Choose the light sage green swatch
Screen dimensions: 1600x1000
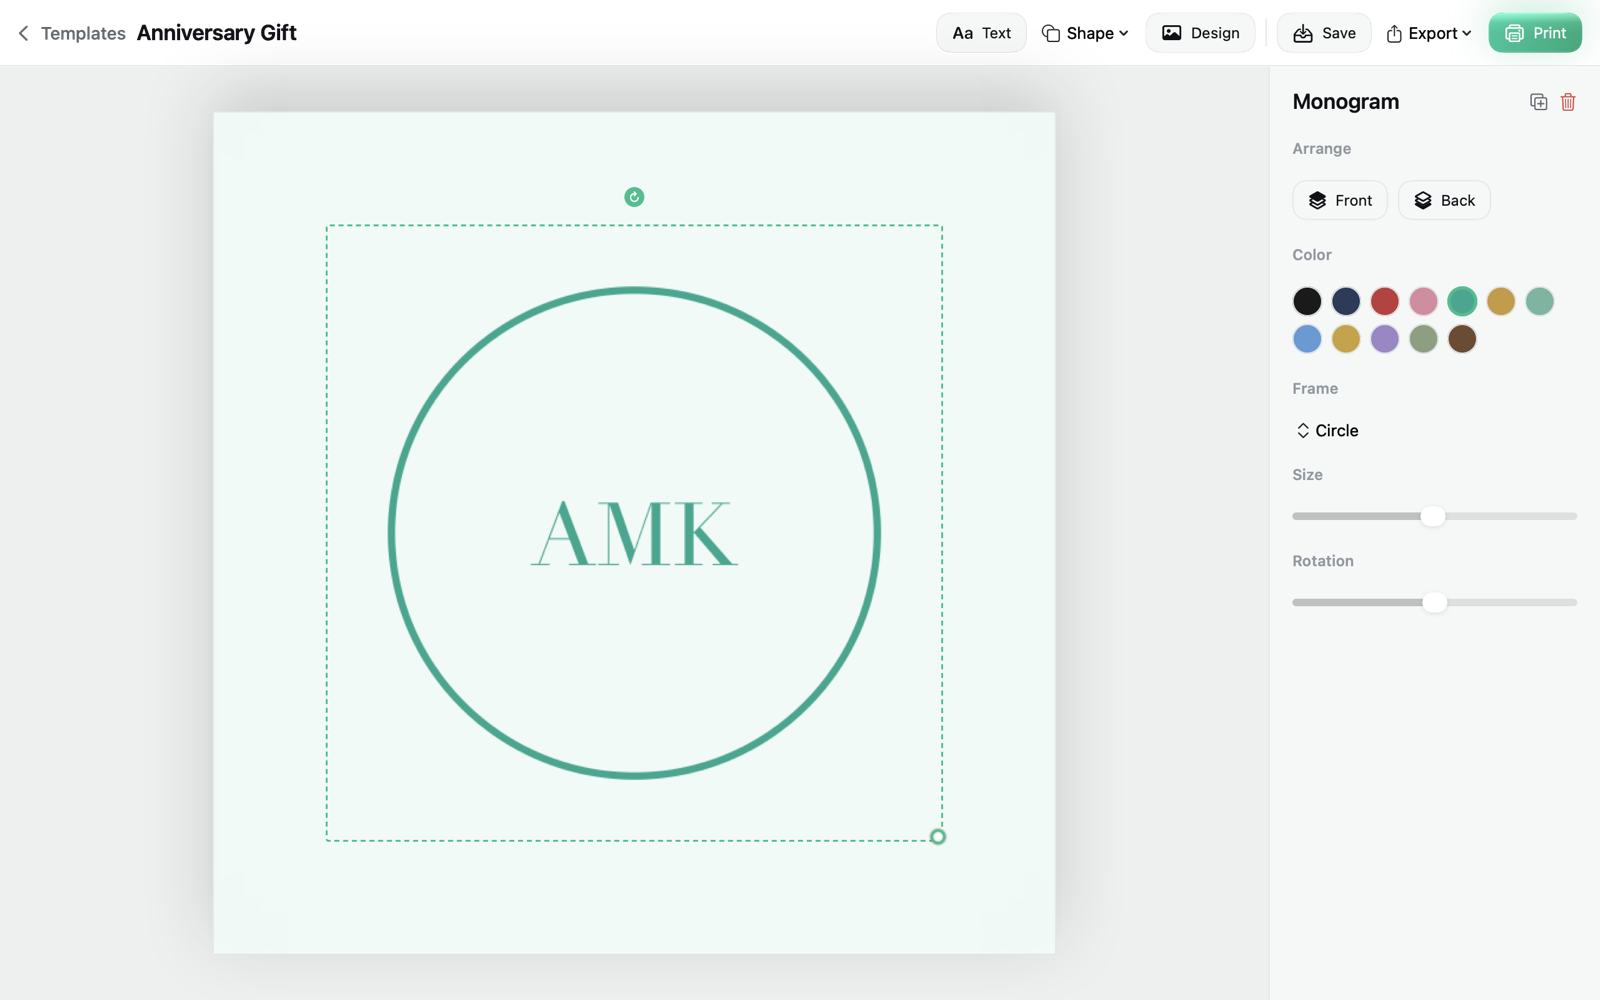tap(1540, 301)
